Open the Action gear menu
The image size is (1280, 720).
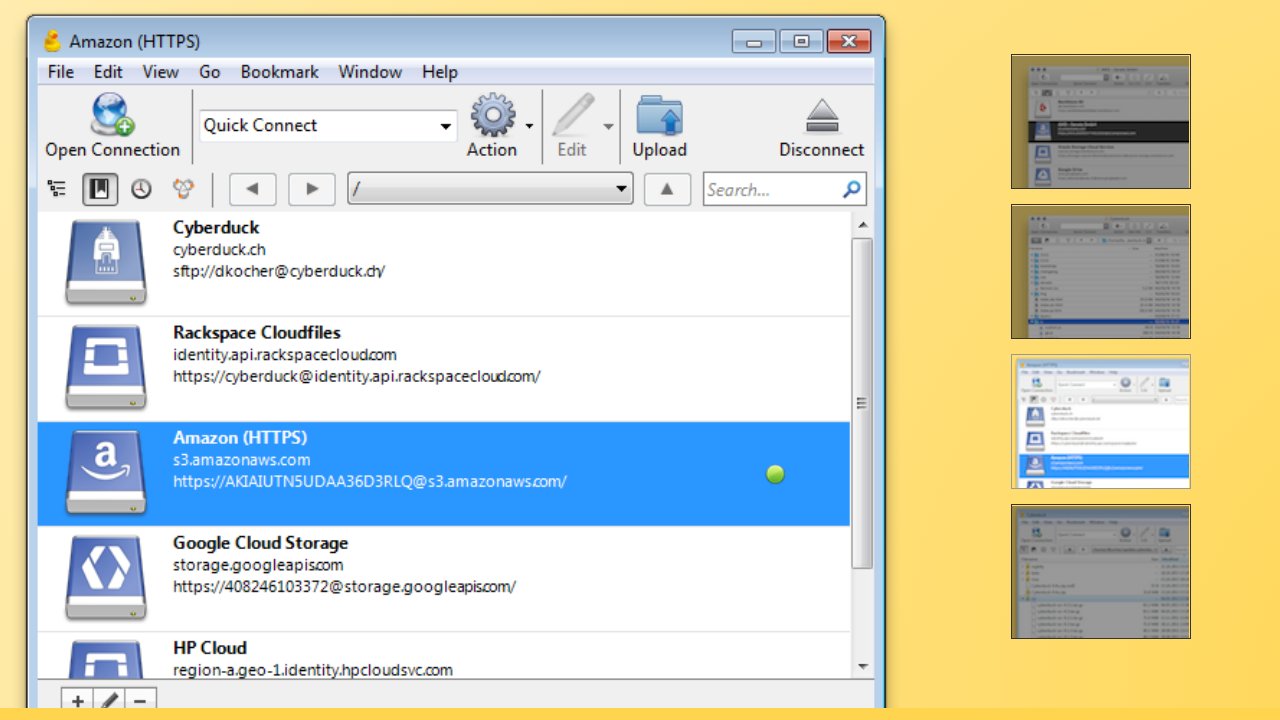click(492, 115)
